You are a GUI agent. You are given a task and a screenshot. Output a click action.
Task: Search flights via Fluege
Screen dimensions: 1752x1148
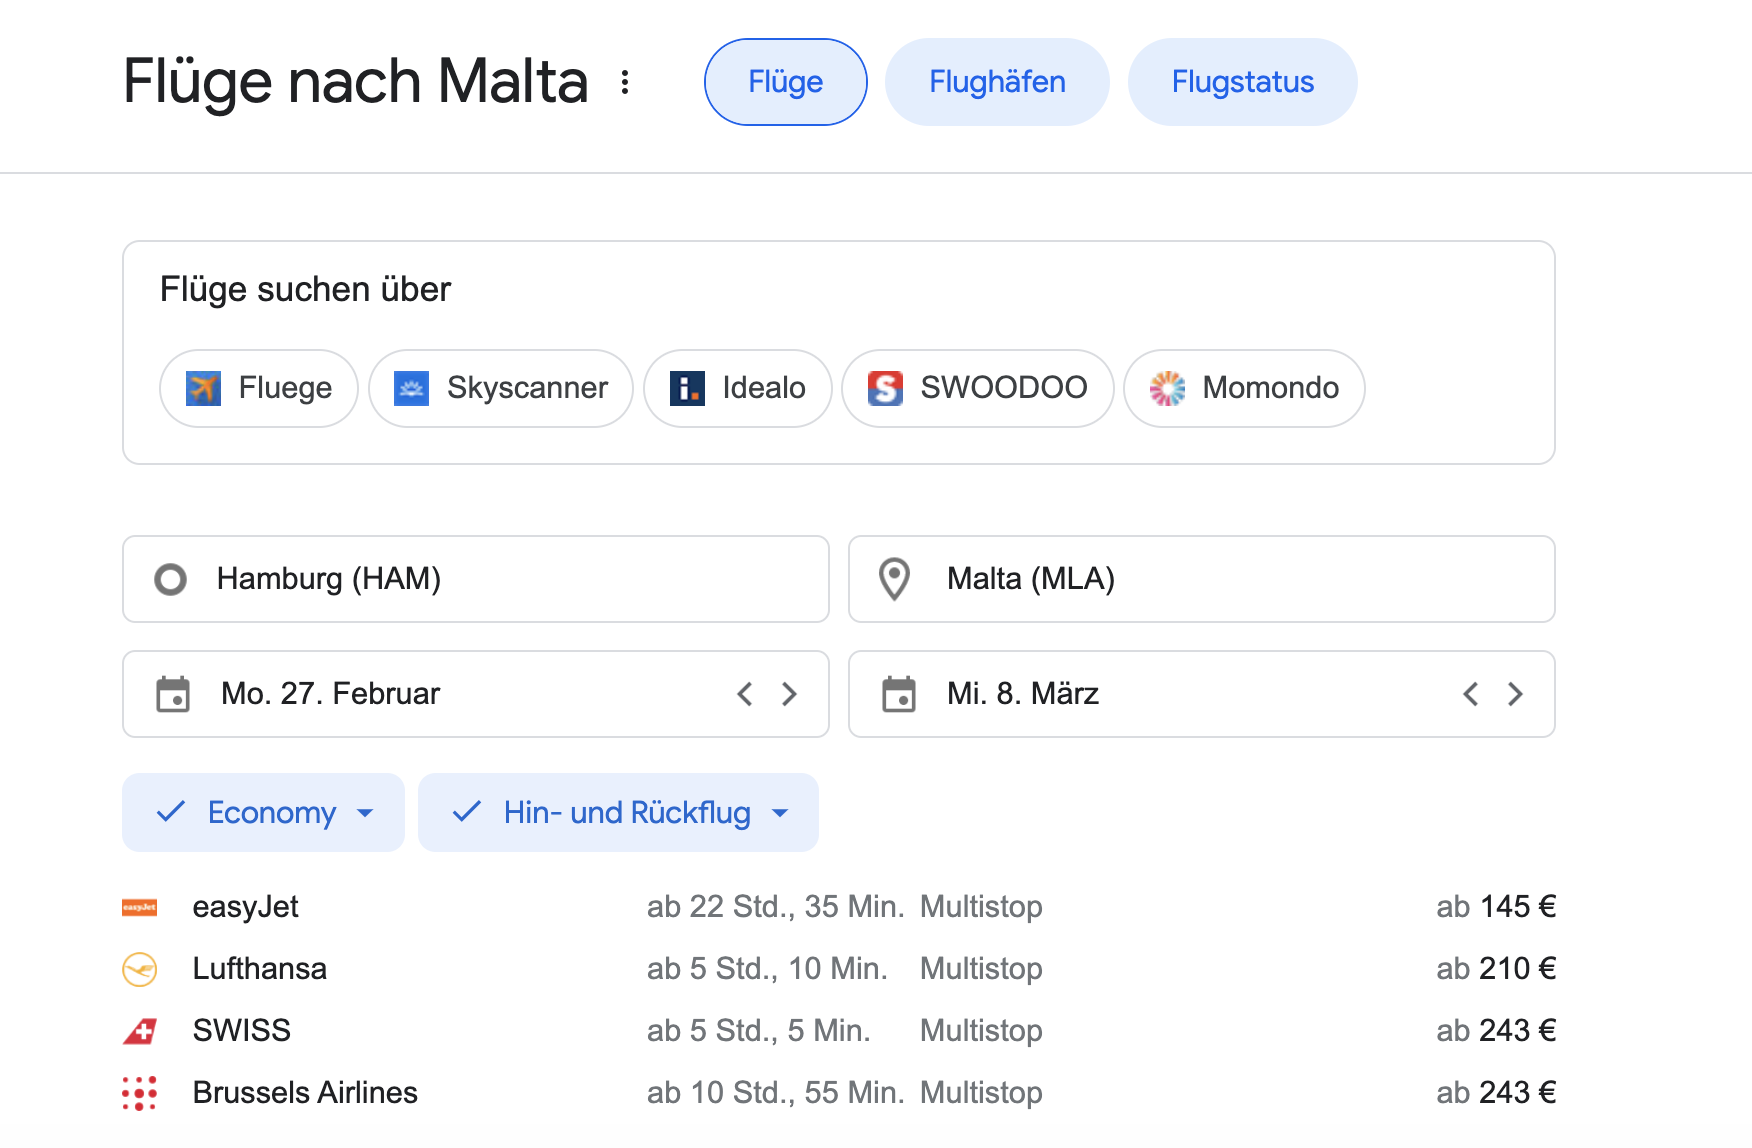point(259,388)
